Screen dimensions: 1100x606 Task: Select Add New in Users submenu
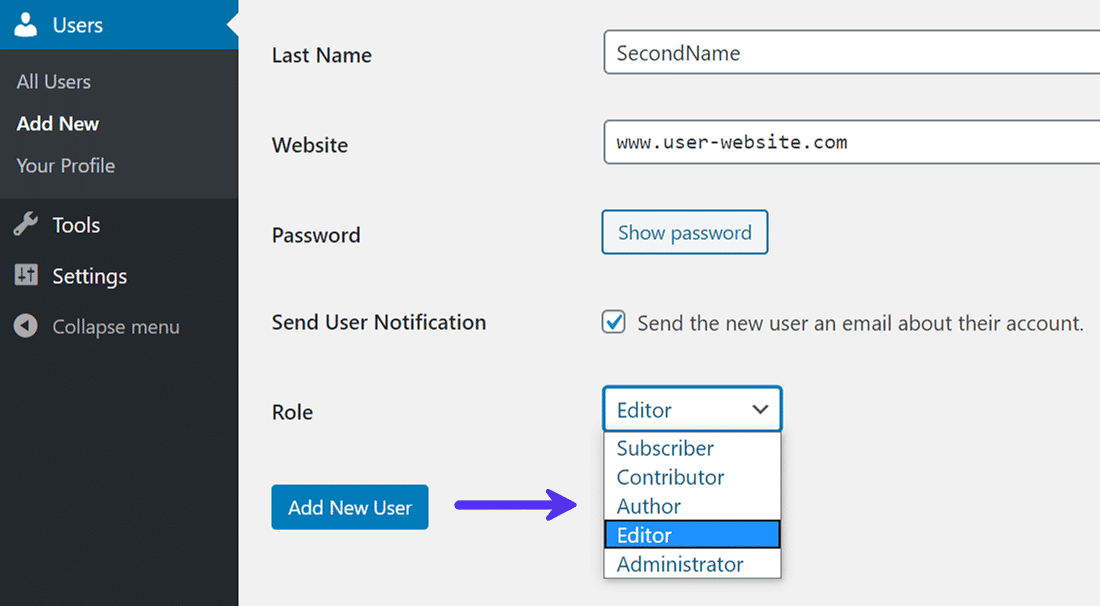coord(58,124)
